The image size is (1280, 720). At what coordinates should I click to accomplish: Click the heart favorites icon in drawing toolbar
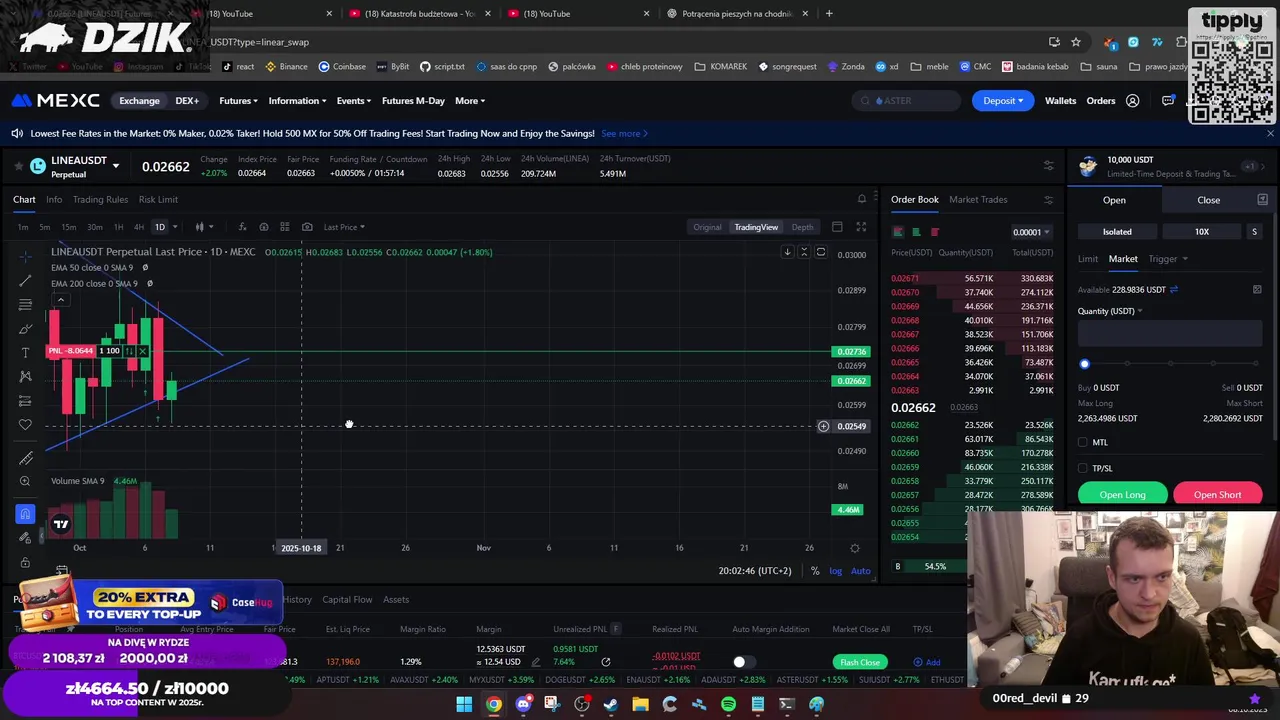click(x=25, y=425)
